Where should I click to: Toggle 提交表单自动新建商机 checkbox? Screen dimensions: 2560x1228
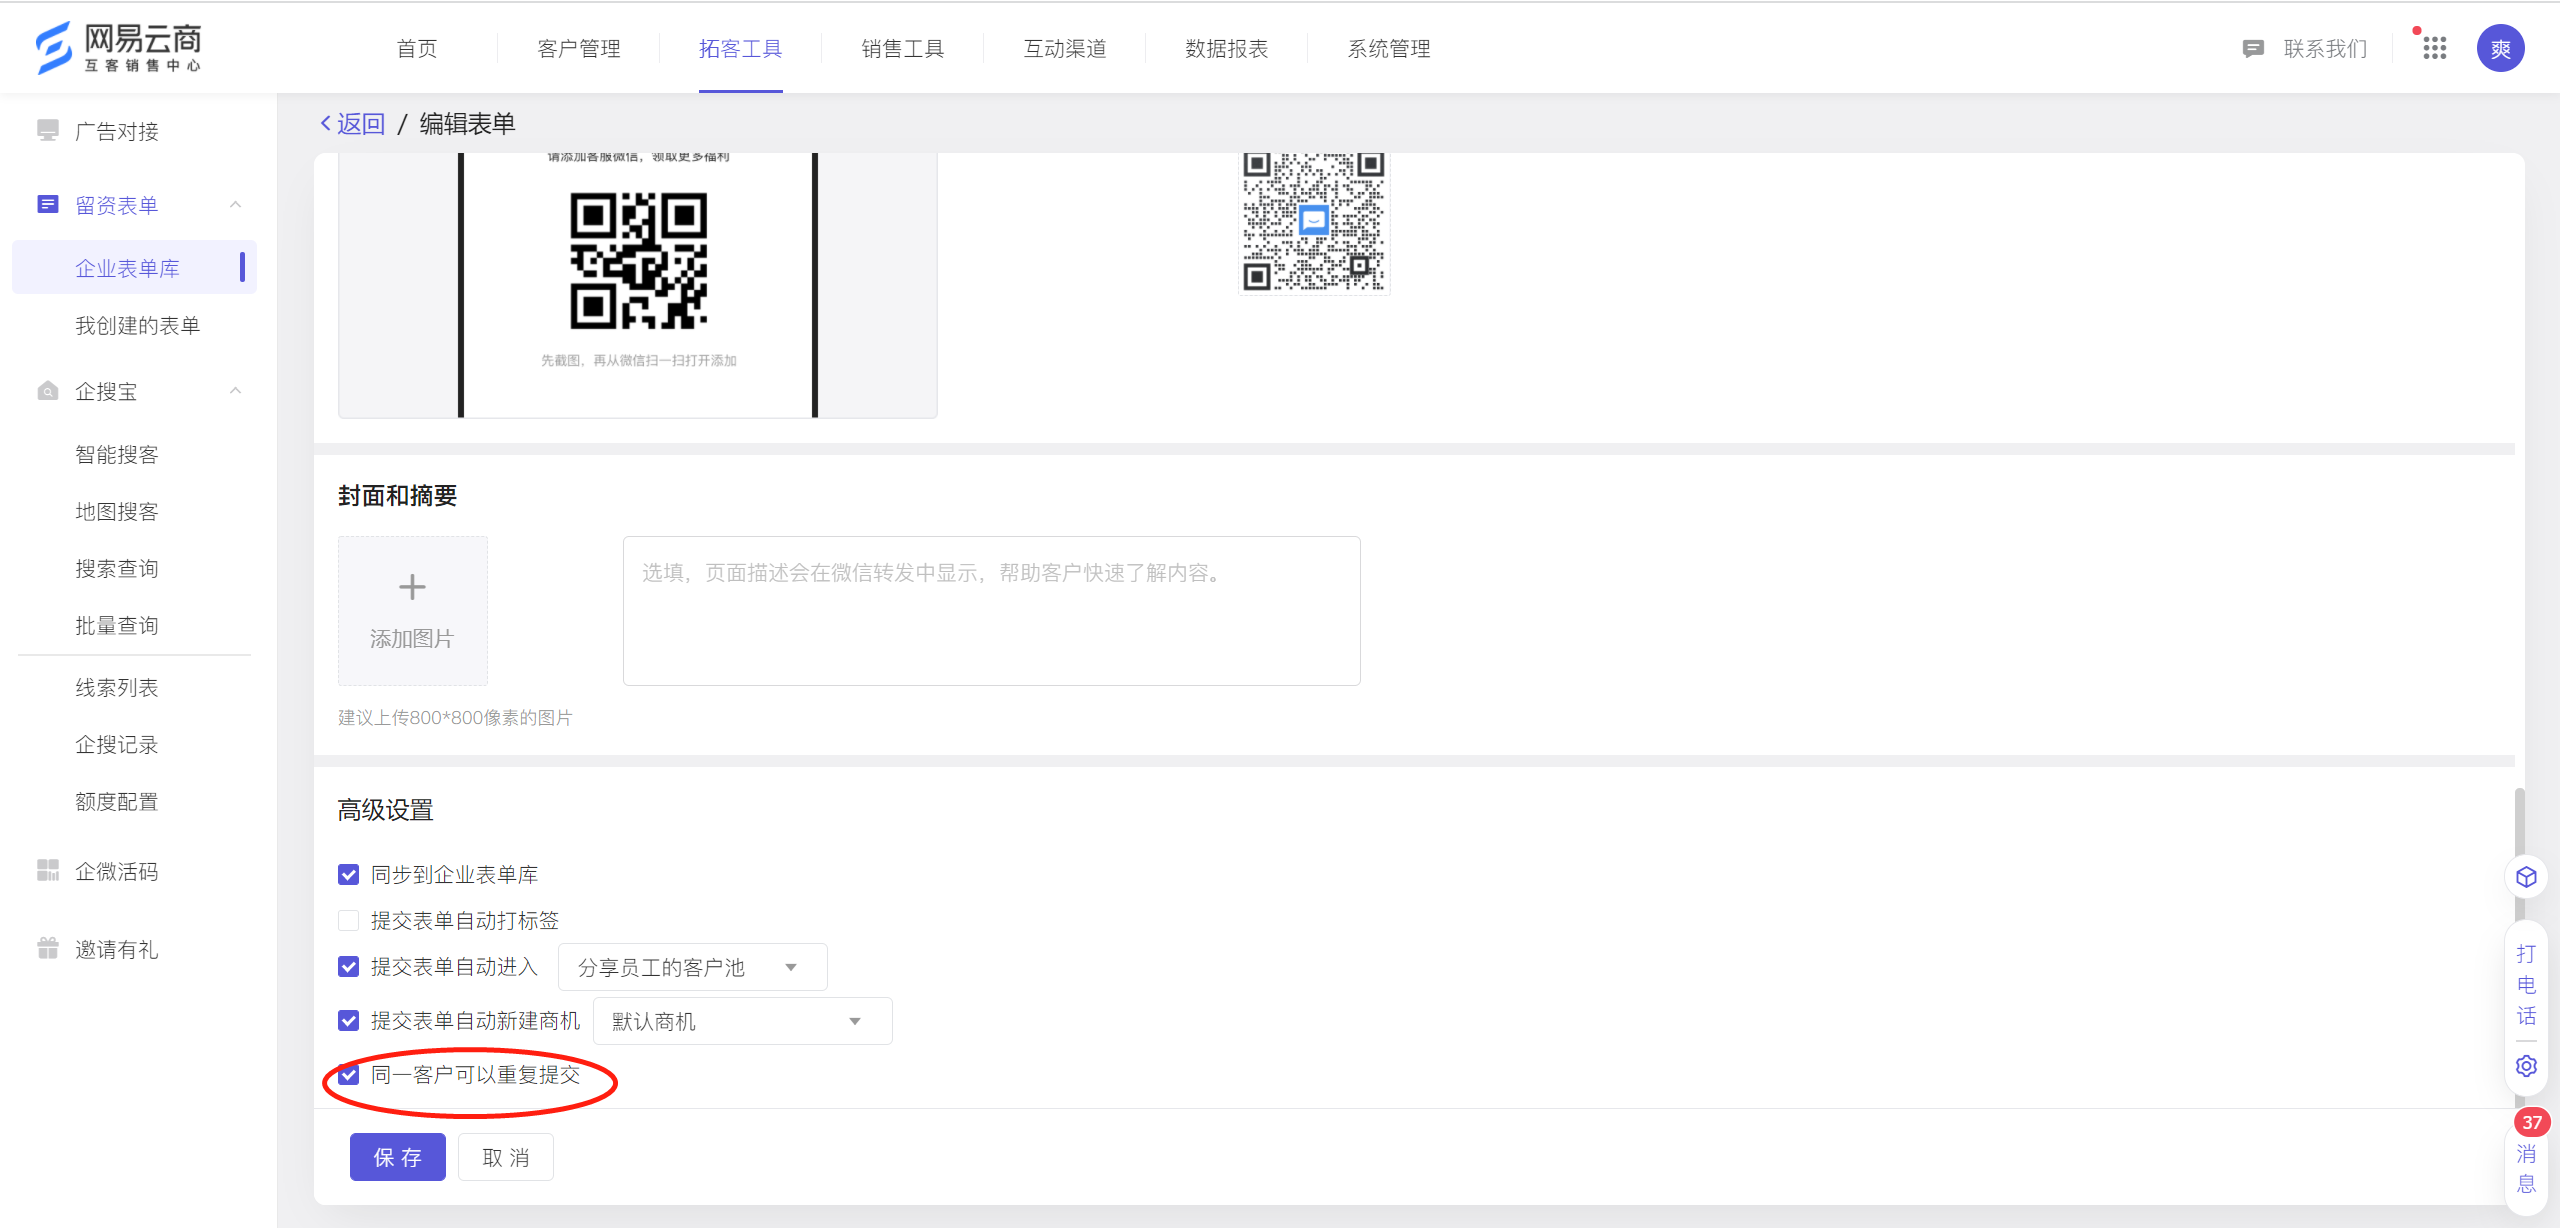coord(349,1021)
